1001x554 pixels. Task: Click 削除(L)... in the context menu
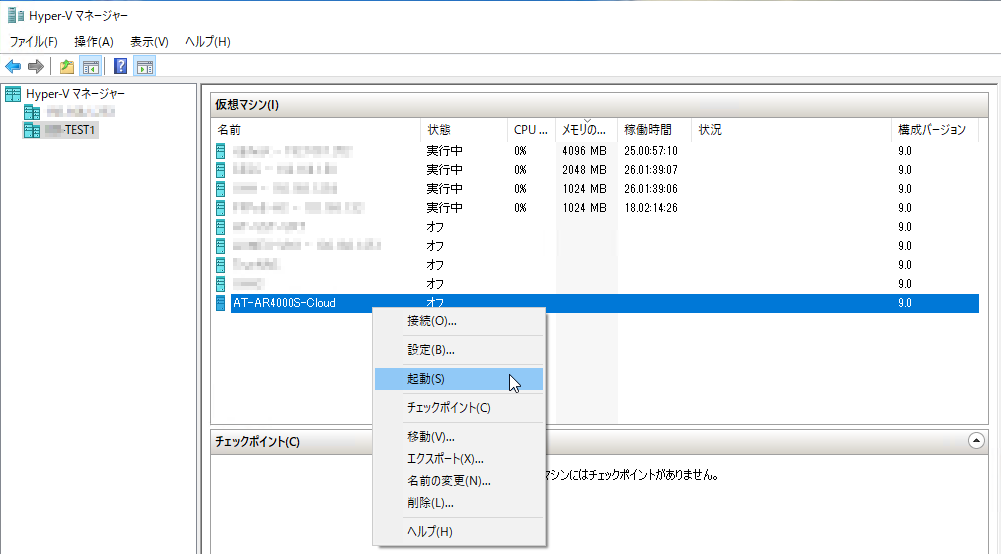click(x=430, y=503)
